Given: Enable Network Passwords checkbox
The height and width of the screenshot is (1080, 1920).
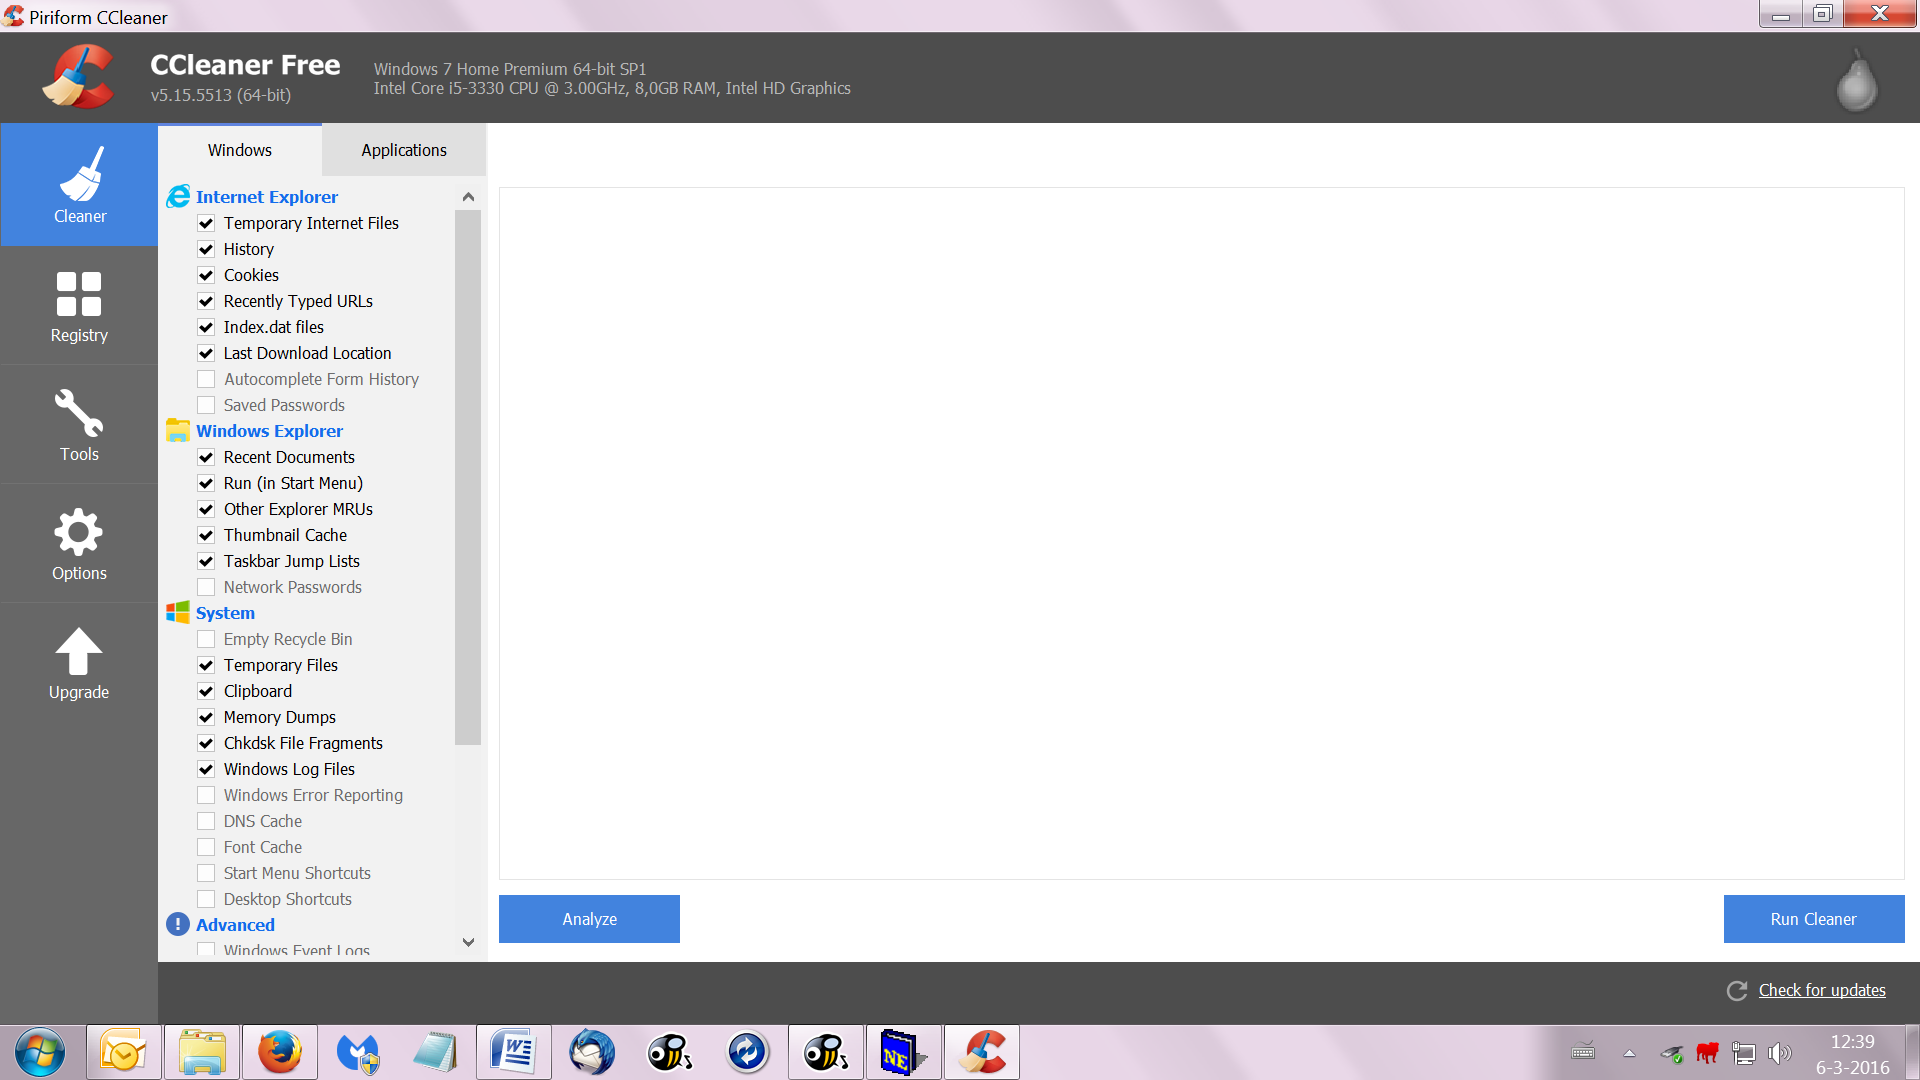Looking at the screenshot, I should click(206, 587).
